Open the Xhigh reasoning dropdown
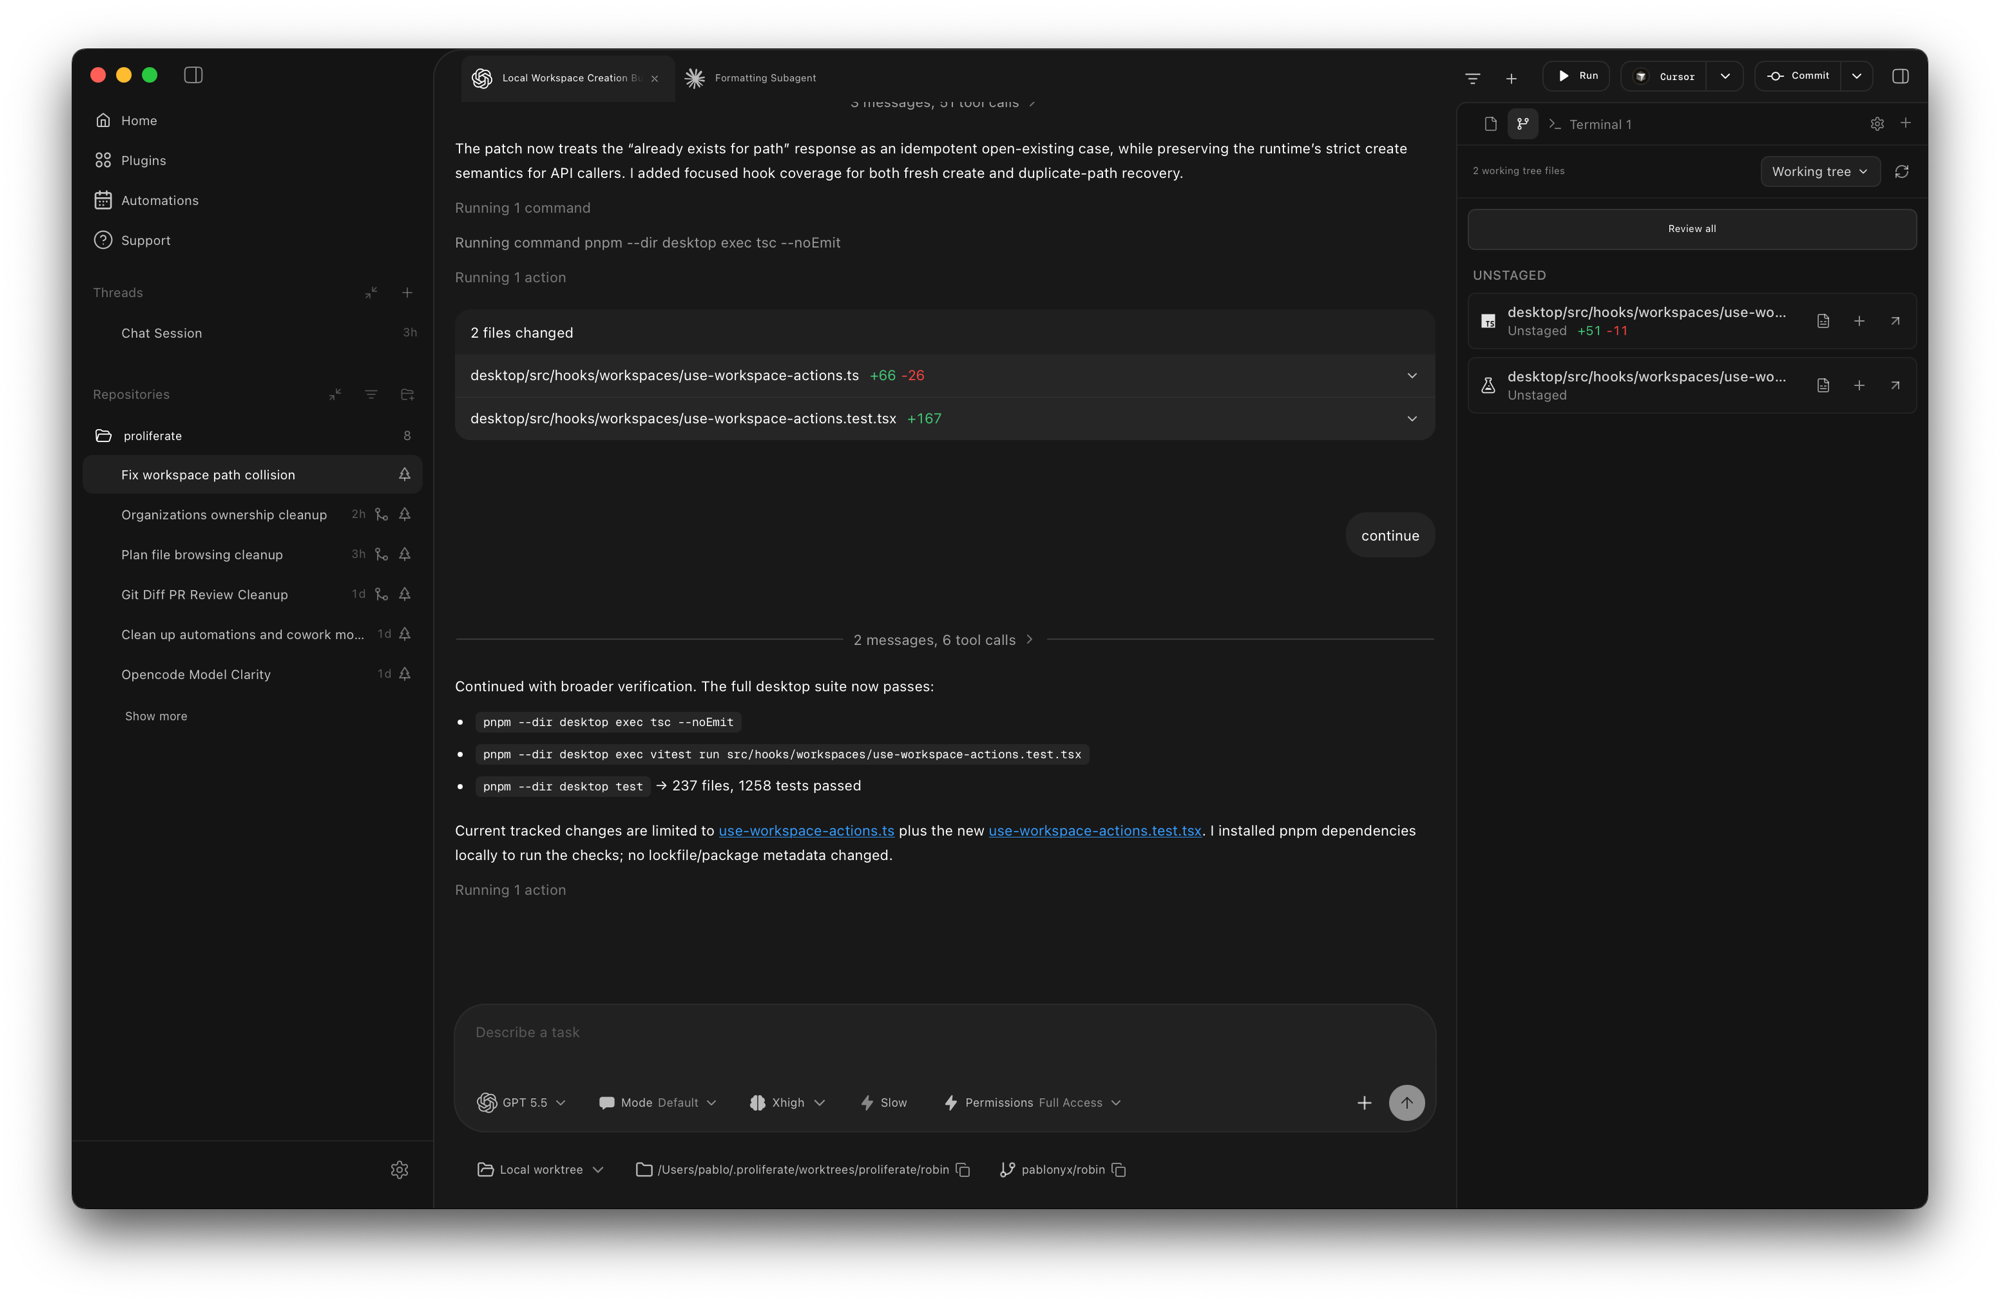The width and height of the screenshot is (2000, 1304). click(788, 1103)
